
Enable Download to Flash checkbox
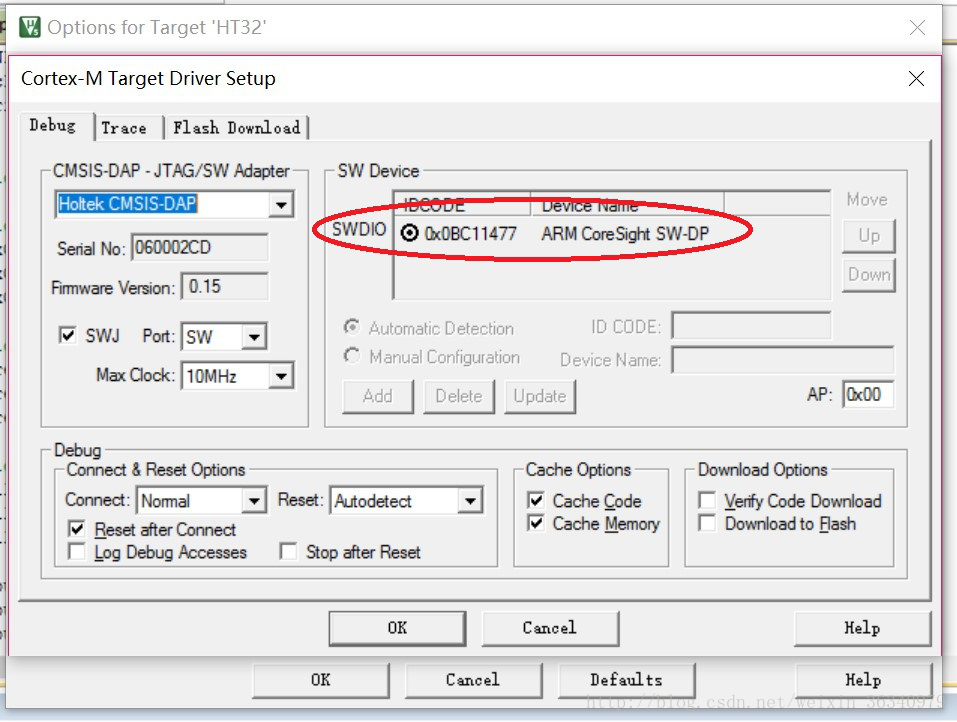click(707, 523)
